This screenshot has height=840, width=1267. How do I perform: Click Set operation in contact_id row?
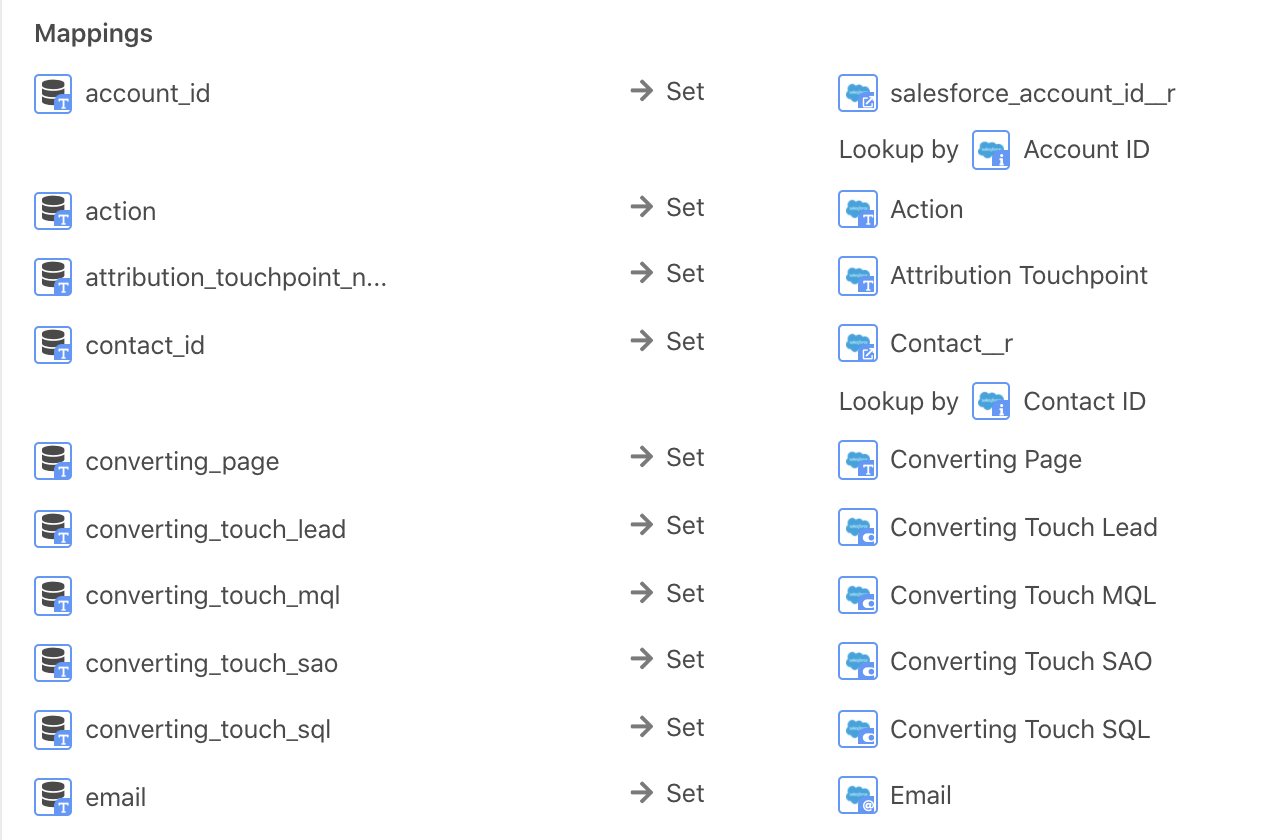coord(668,342)
